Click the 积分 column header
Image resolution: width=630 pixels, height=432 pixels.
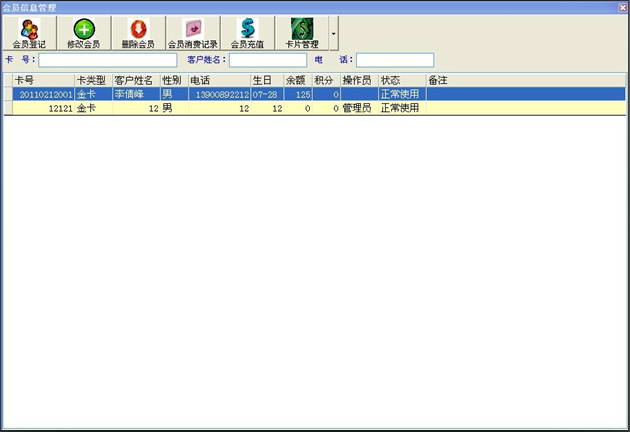[326, 80]
